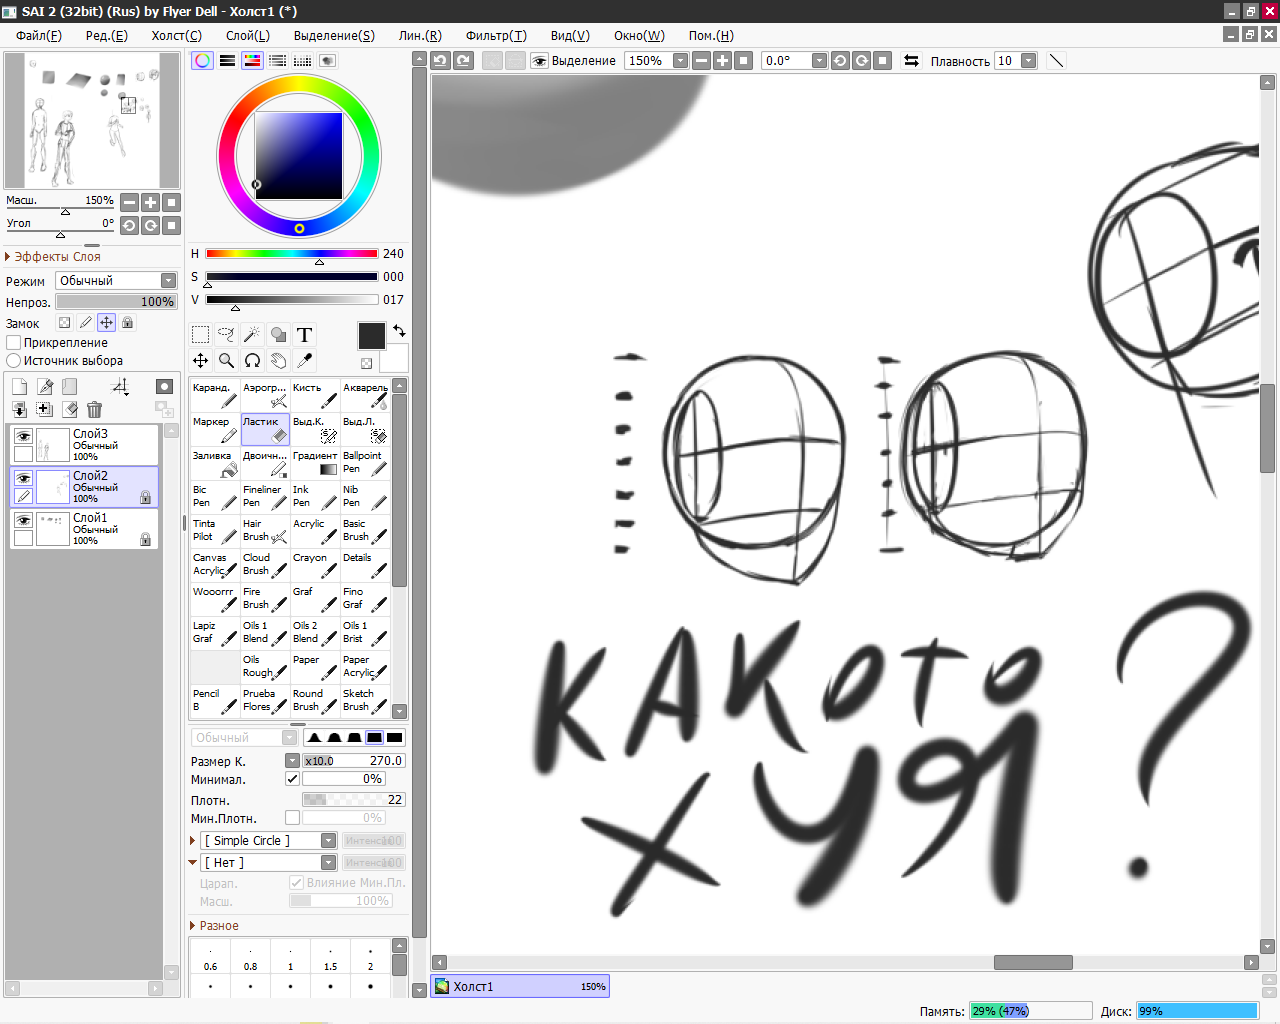Image resolution: width=1280 pixels, height=1024 pixels.
Task: Select the Move tool
Action: tap(201, 360)
